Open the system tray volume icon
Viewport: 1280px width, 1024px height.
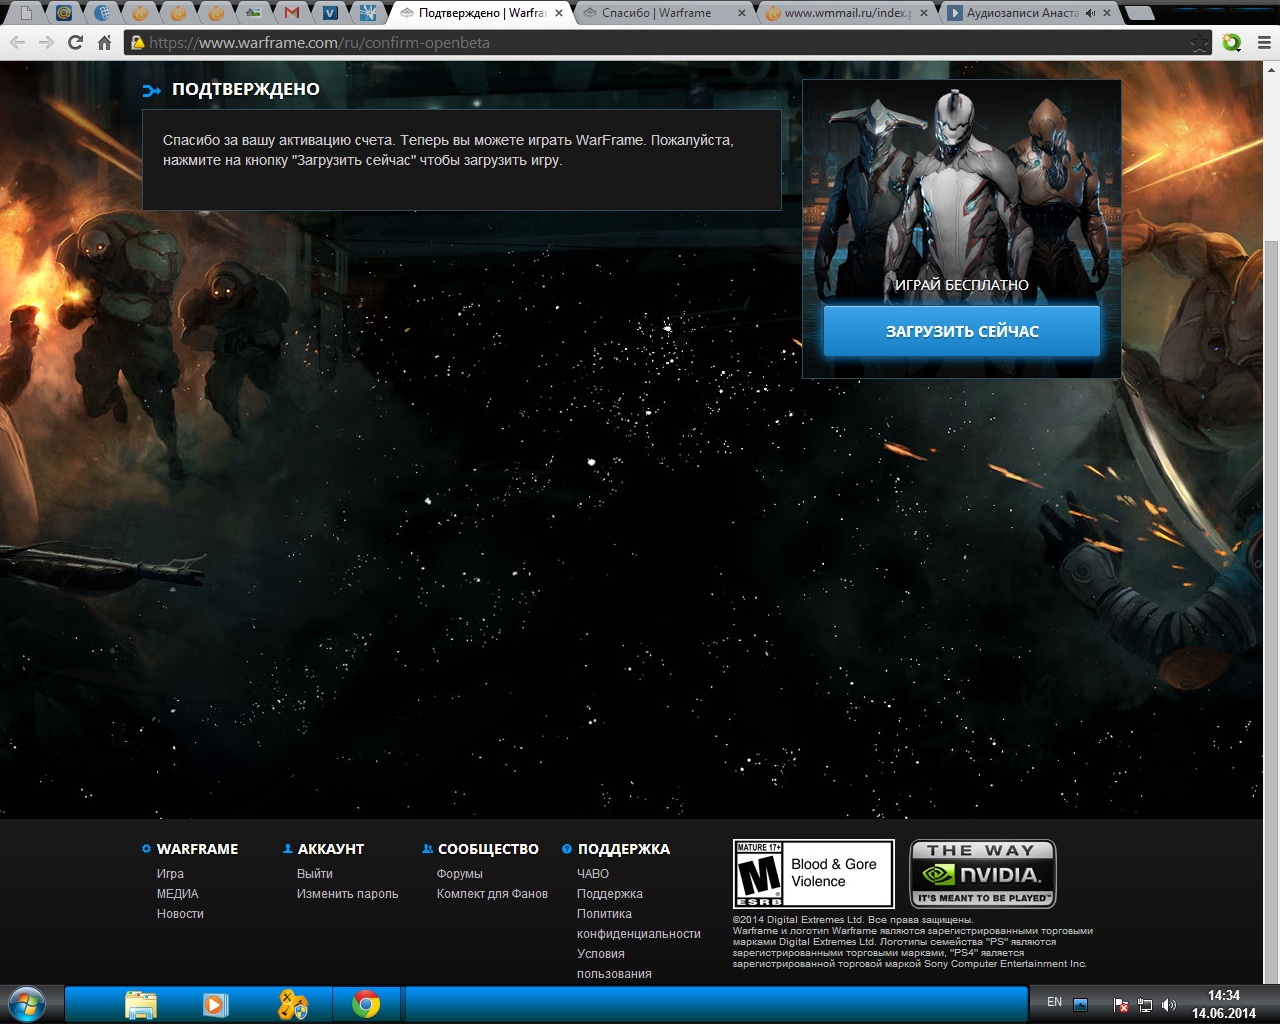(1169, 1004)
